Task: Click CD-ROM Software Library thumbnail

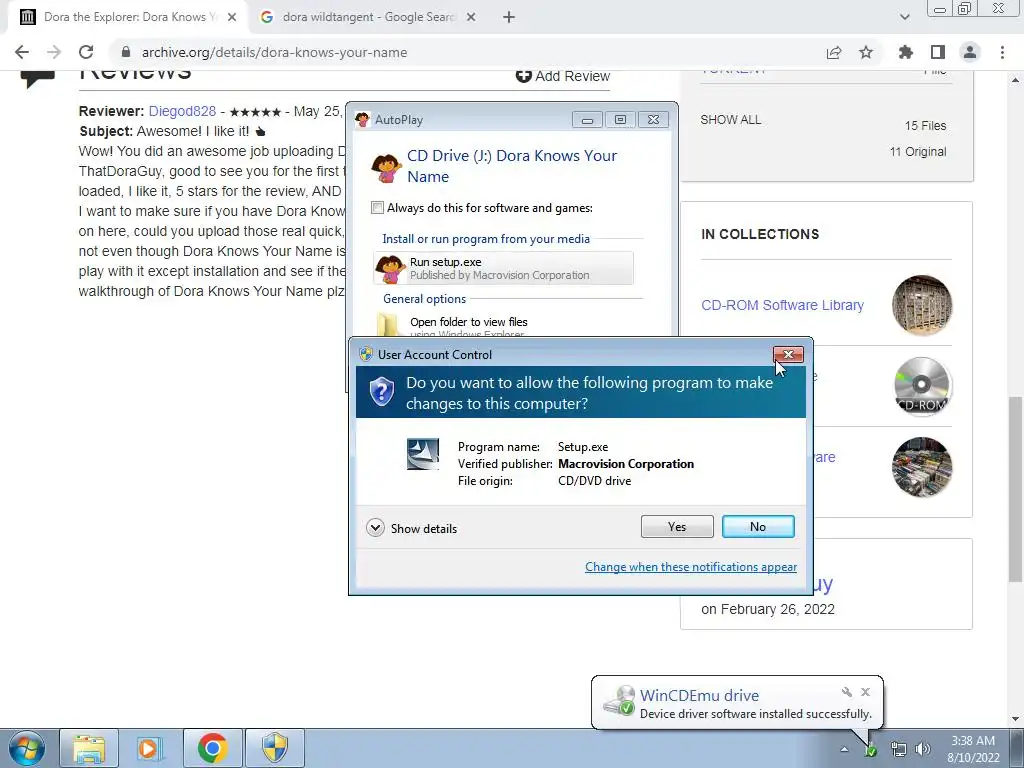Action: click(x=922, y=305)
